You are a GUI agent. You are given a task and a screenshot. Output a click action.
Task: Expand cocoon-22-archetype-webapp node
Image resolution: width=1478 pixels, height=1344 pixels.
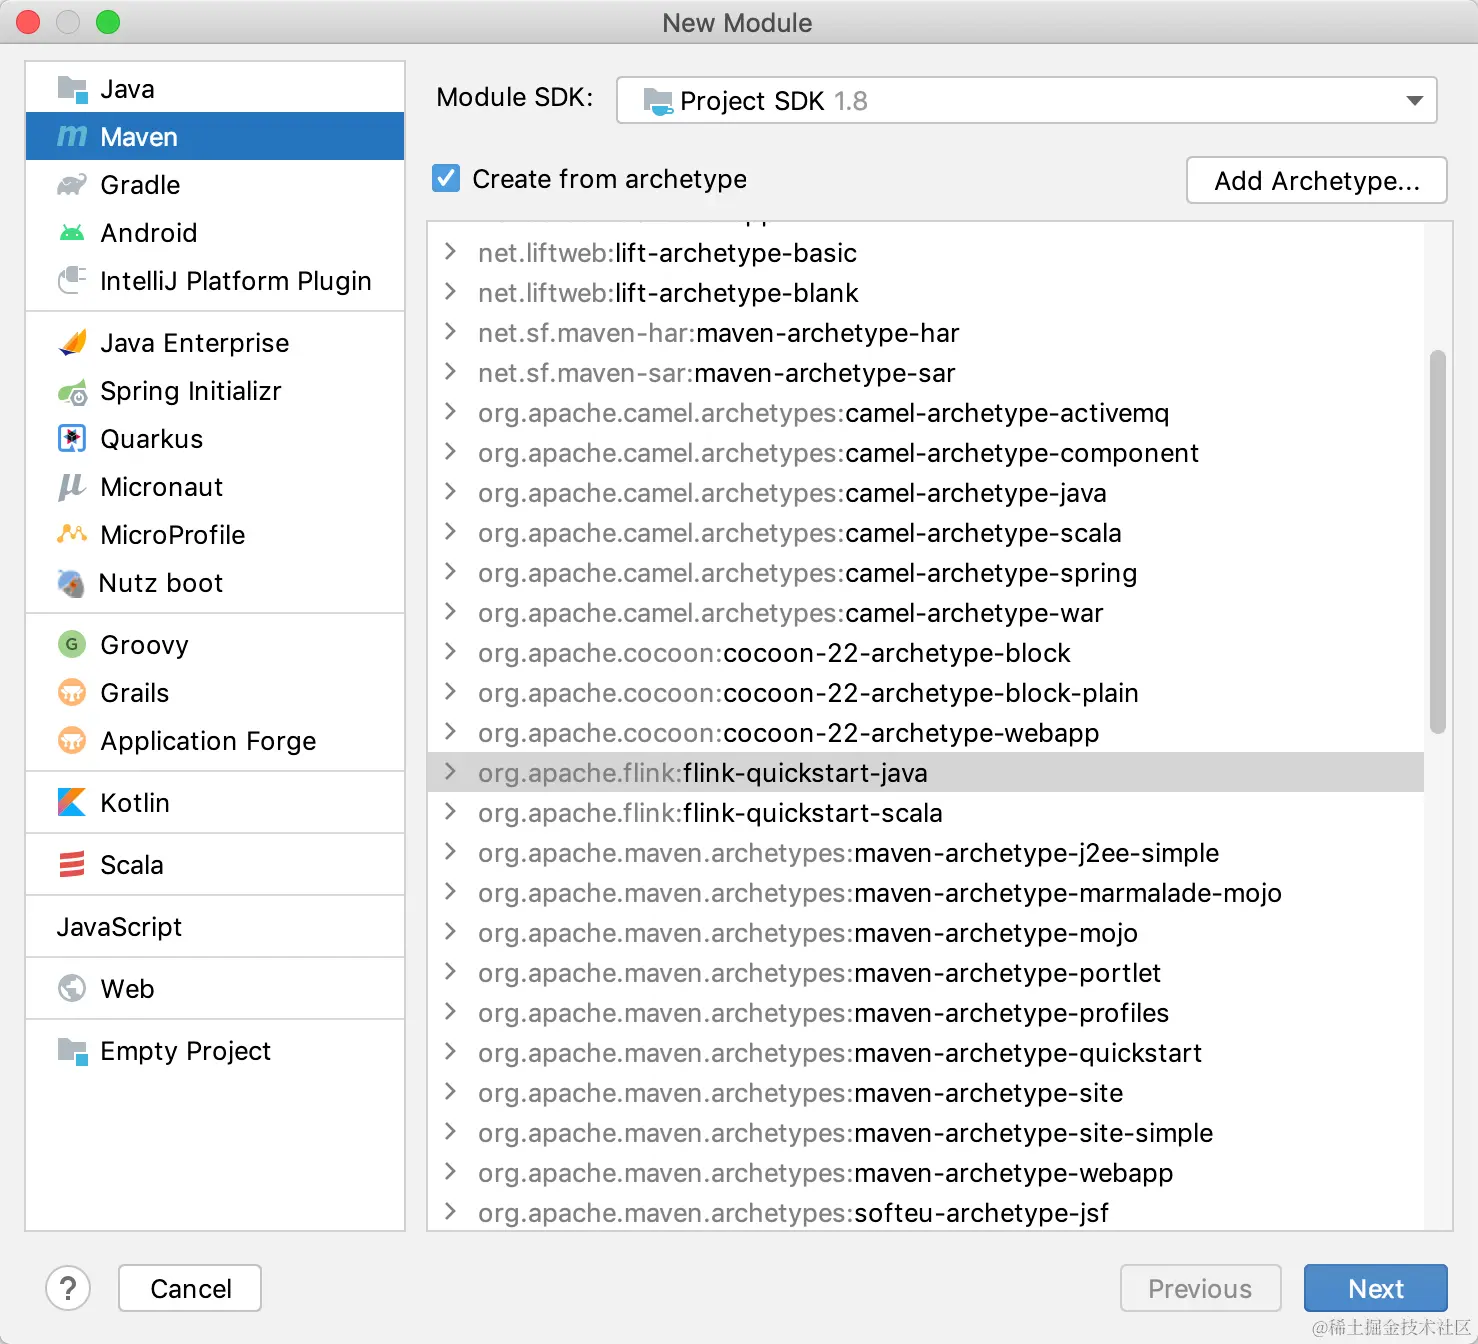tap(450, 732)
